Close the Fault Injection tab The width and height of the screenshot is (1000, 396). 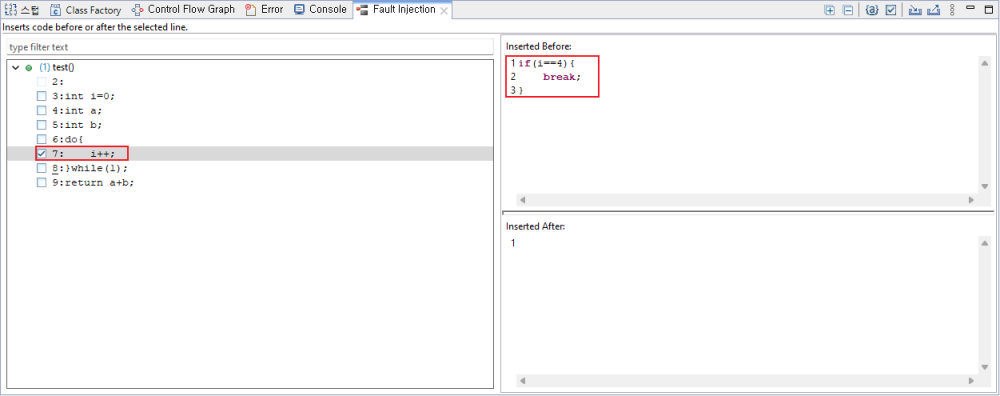(x=444, y=11)
